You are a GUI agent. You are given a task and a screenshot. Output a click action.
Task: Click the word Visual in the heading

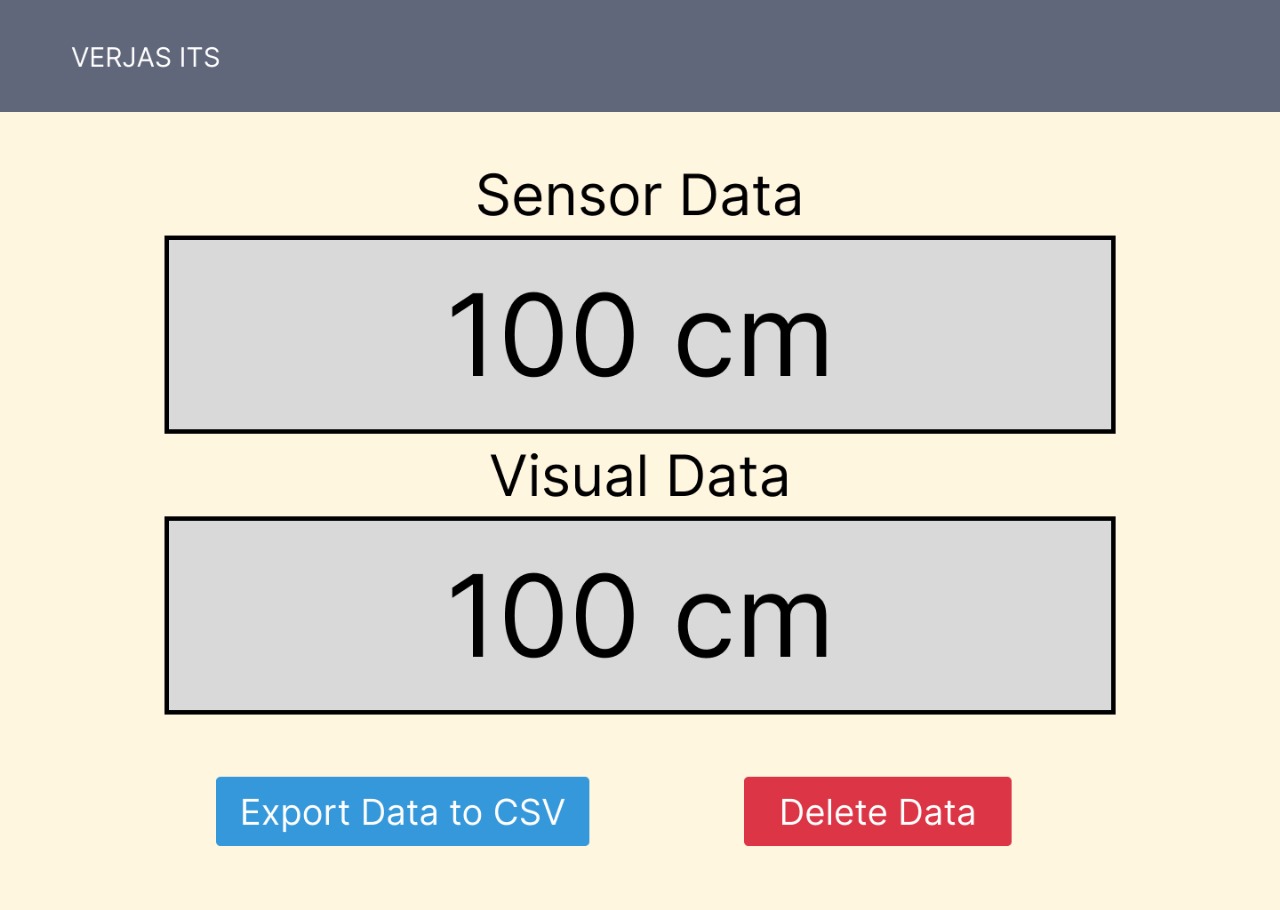point(570,476)
